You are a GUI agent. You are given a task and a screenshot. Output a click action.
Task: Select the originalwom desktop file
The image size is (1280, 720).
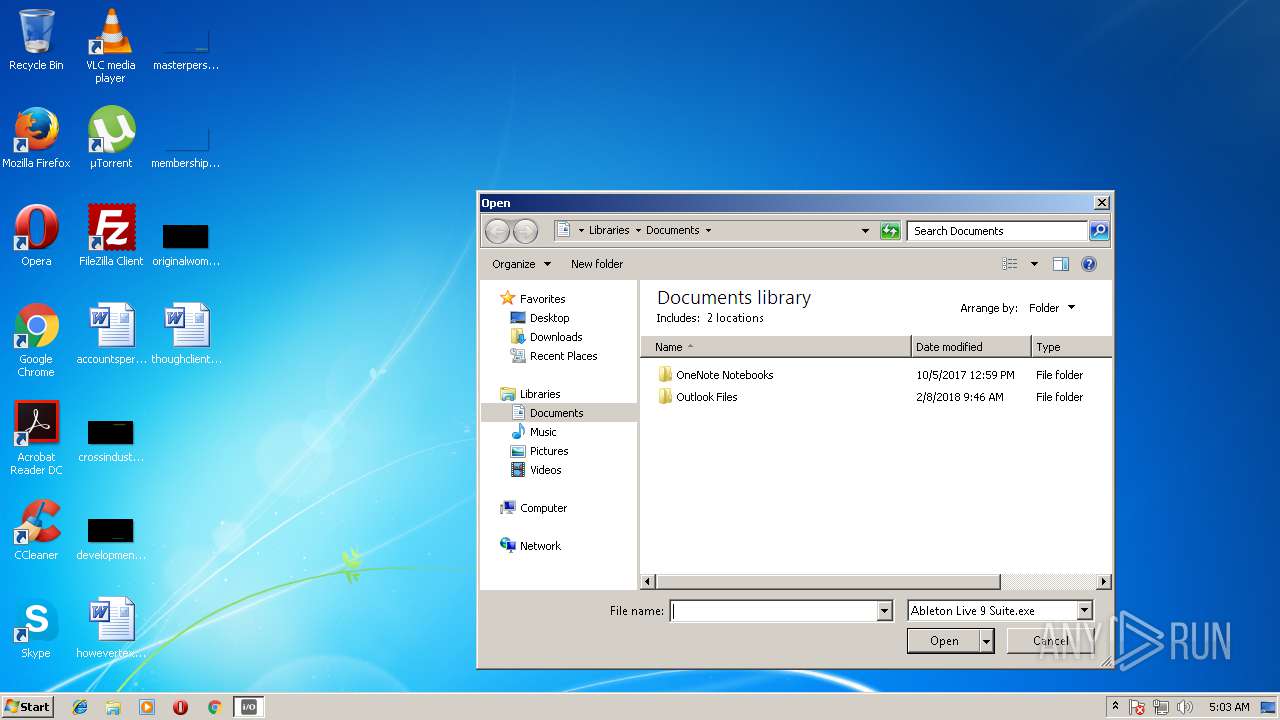(186, 244)
